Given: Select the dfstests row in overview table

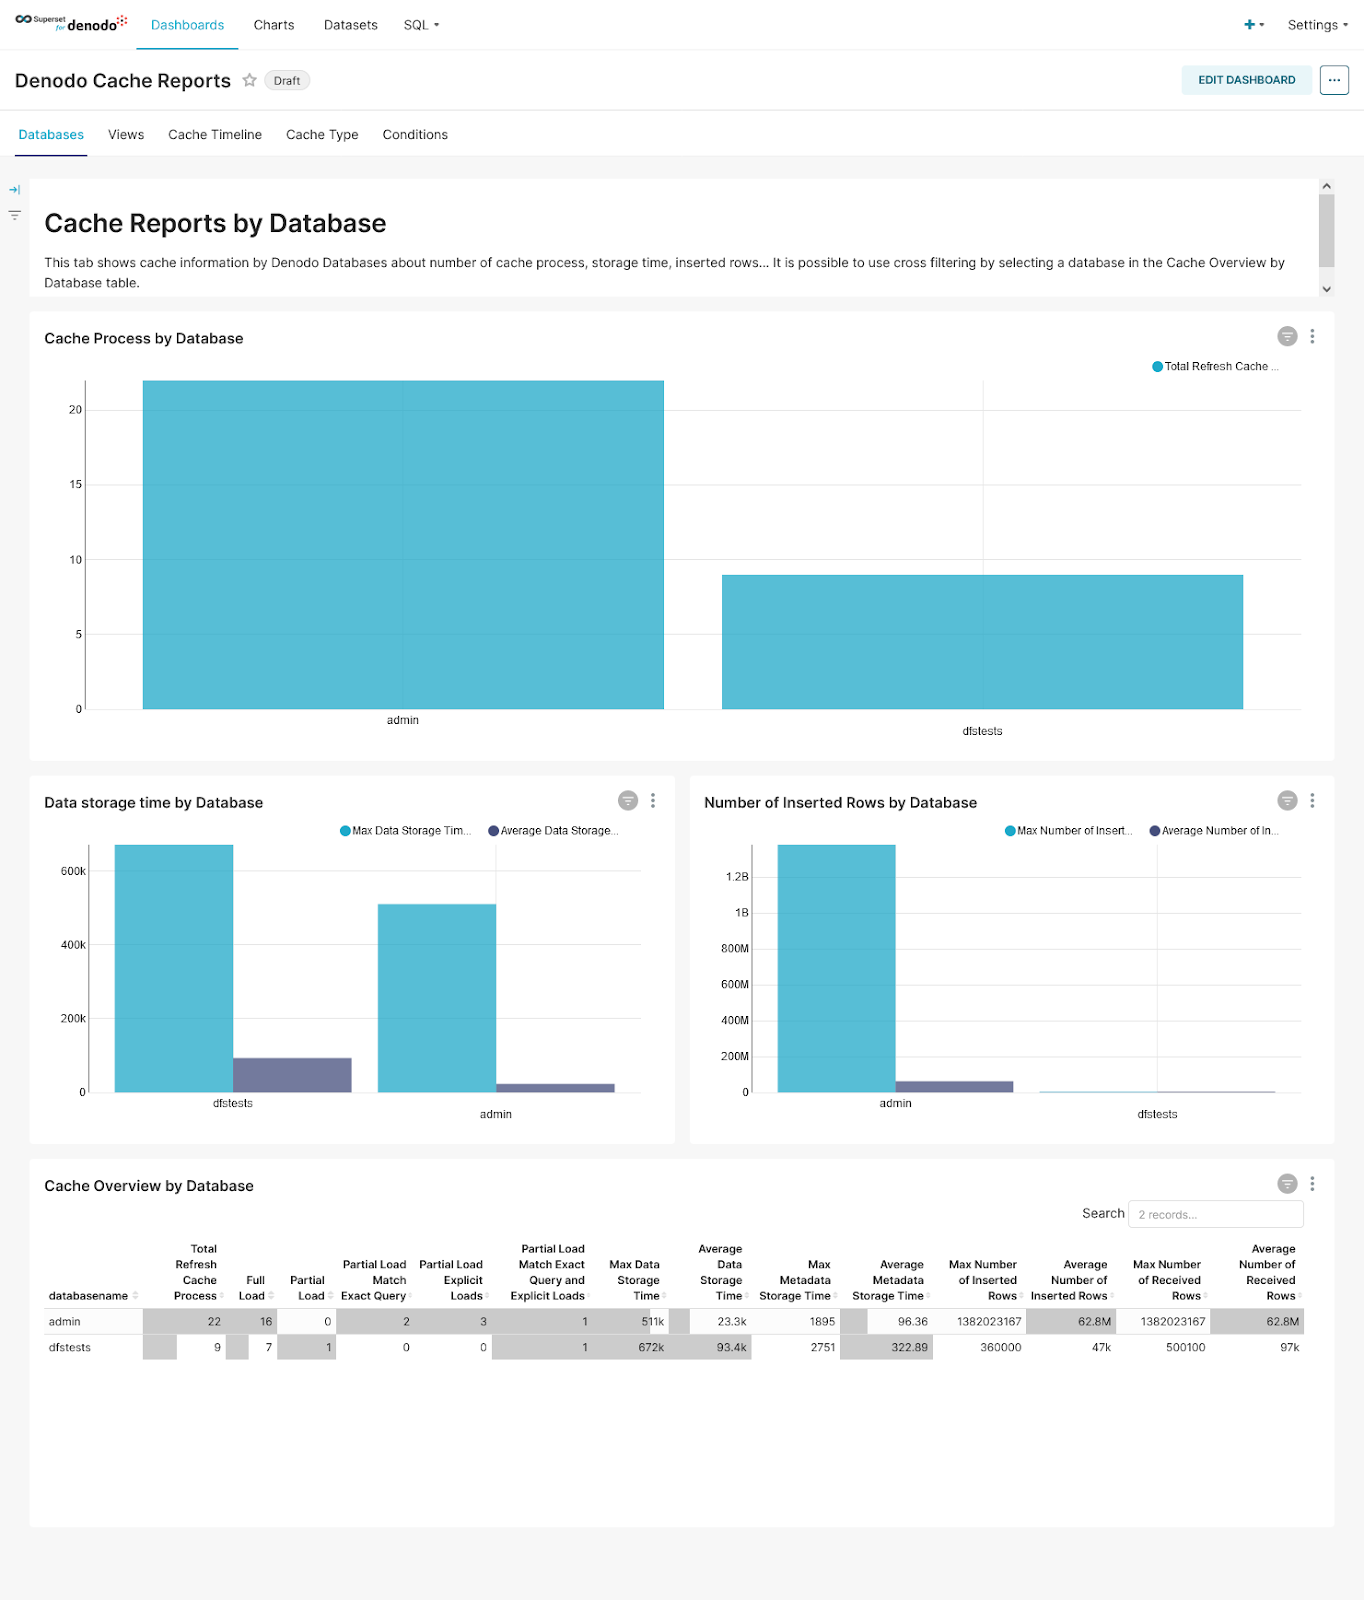Looking at the screenshot, I should point(674,1348).
